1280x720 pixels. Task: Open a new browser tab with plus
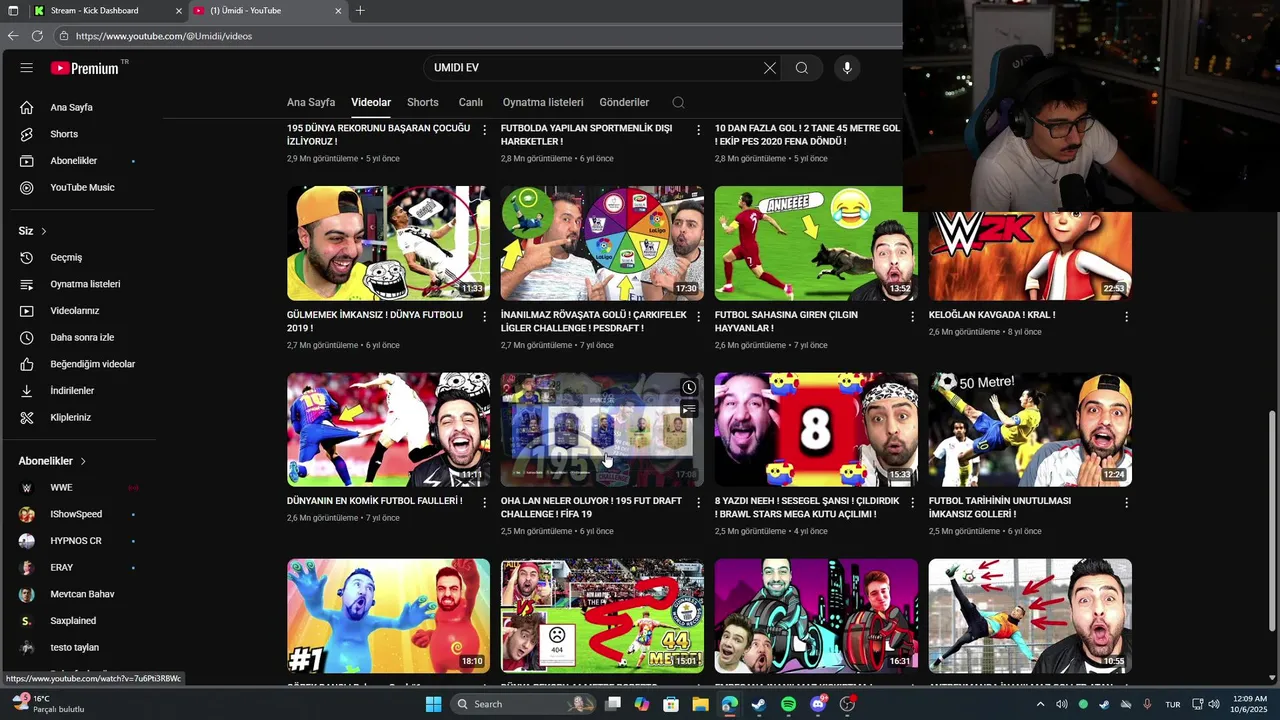click(360, 11)
